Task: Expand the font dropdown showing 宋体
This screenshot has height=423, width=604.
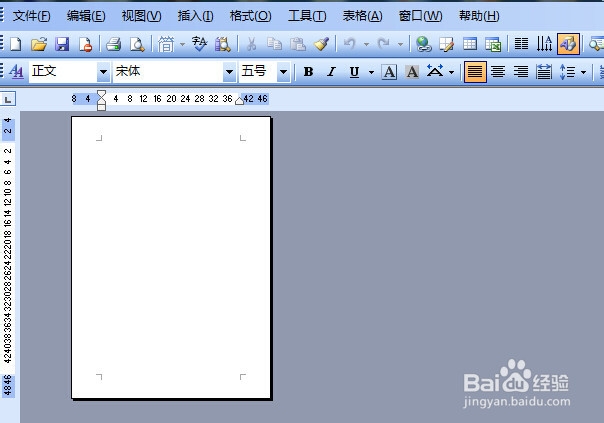Action: [x=229, y=72]
